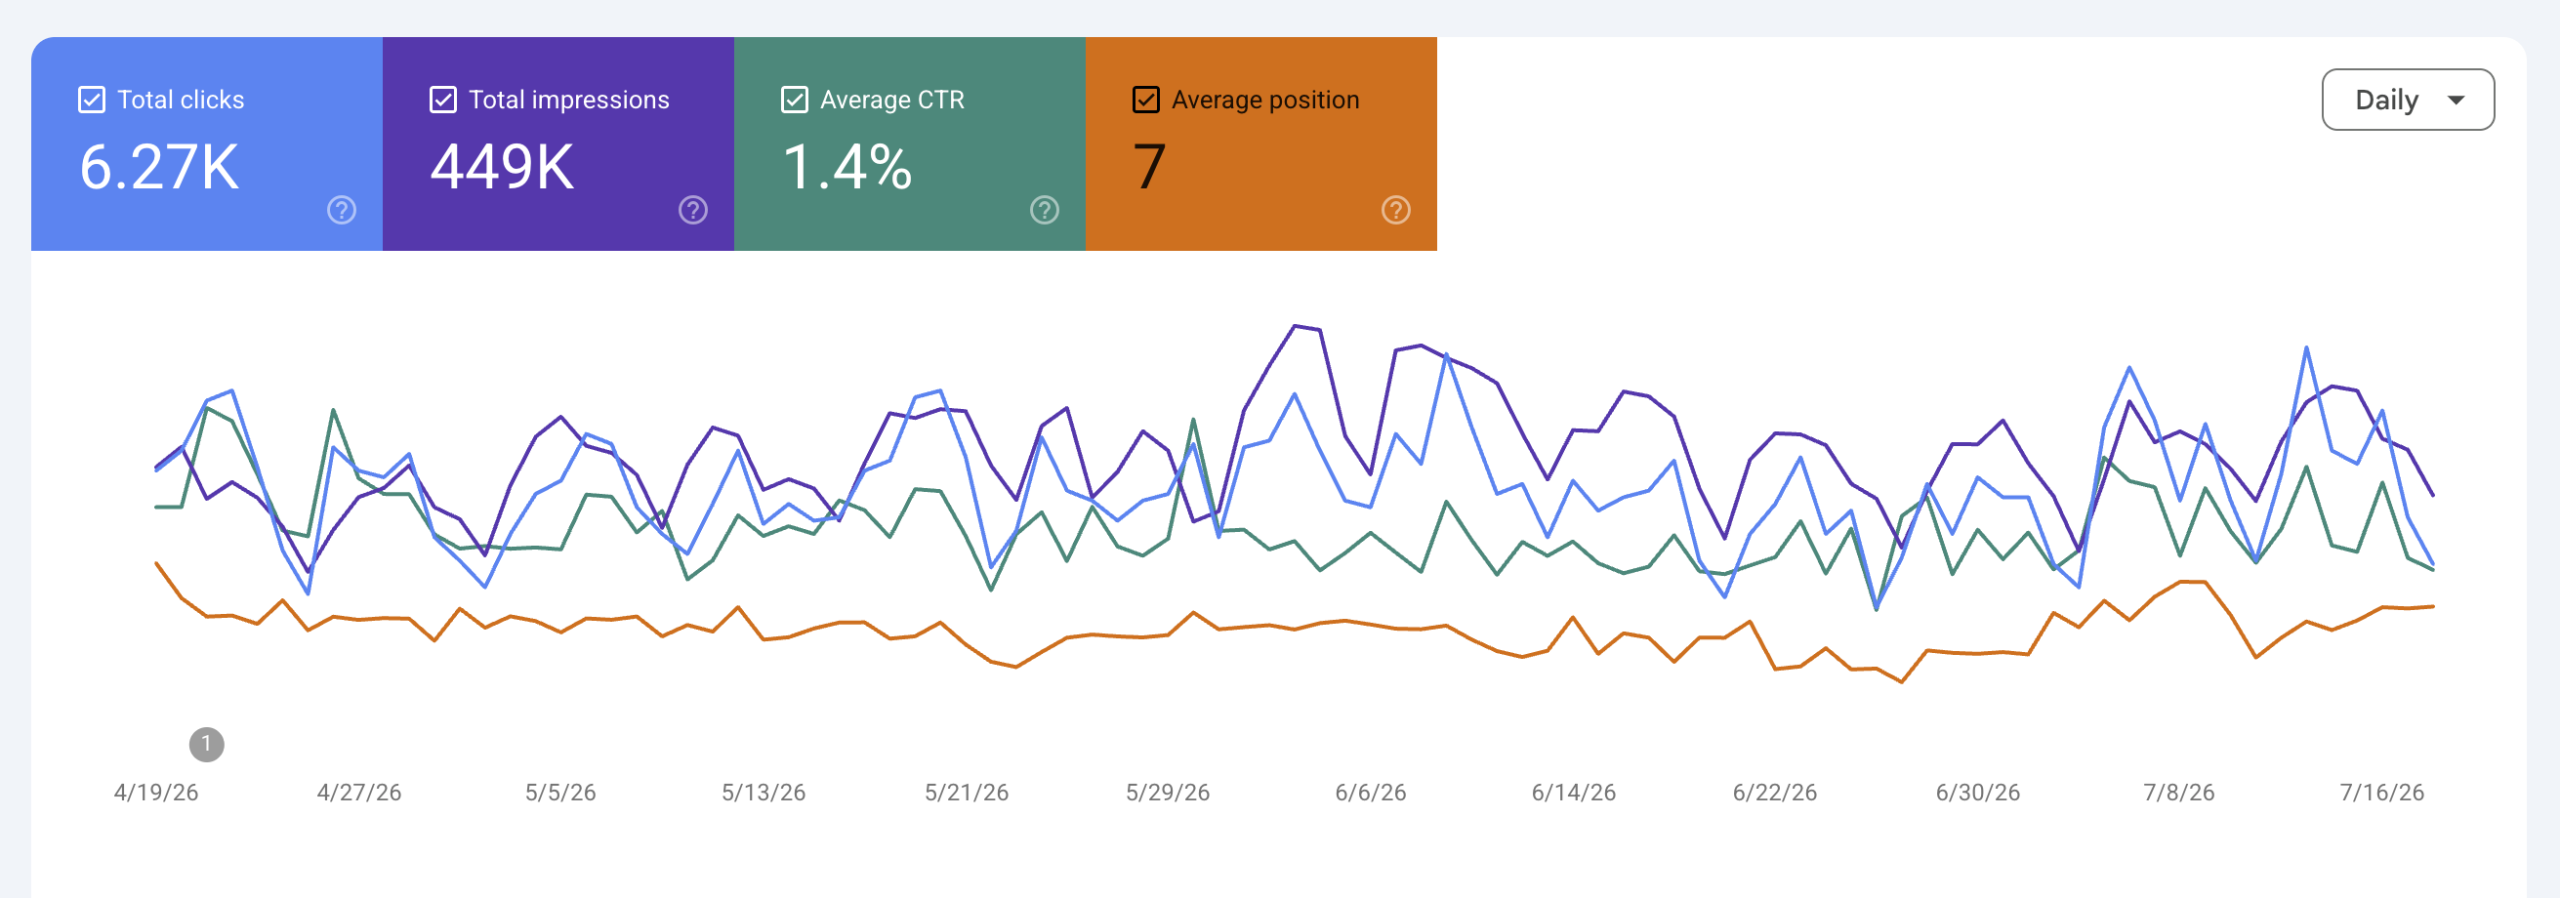The image size is (2560, 898).
Task: Click the Daily dropdown arrow
Action: coord(2456,100)
